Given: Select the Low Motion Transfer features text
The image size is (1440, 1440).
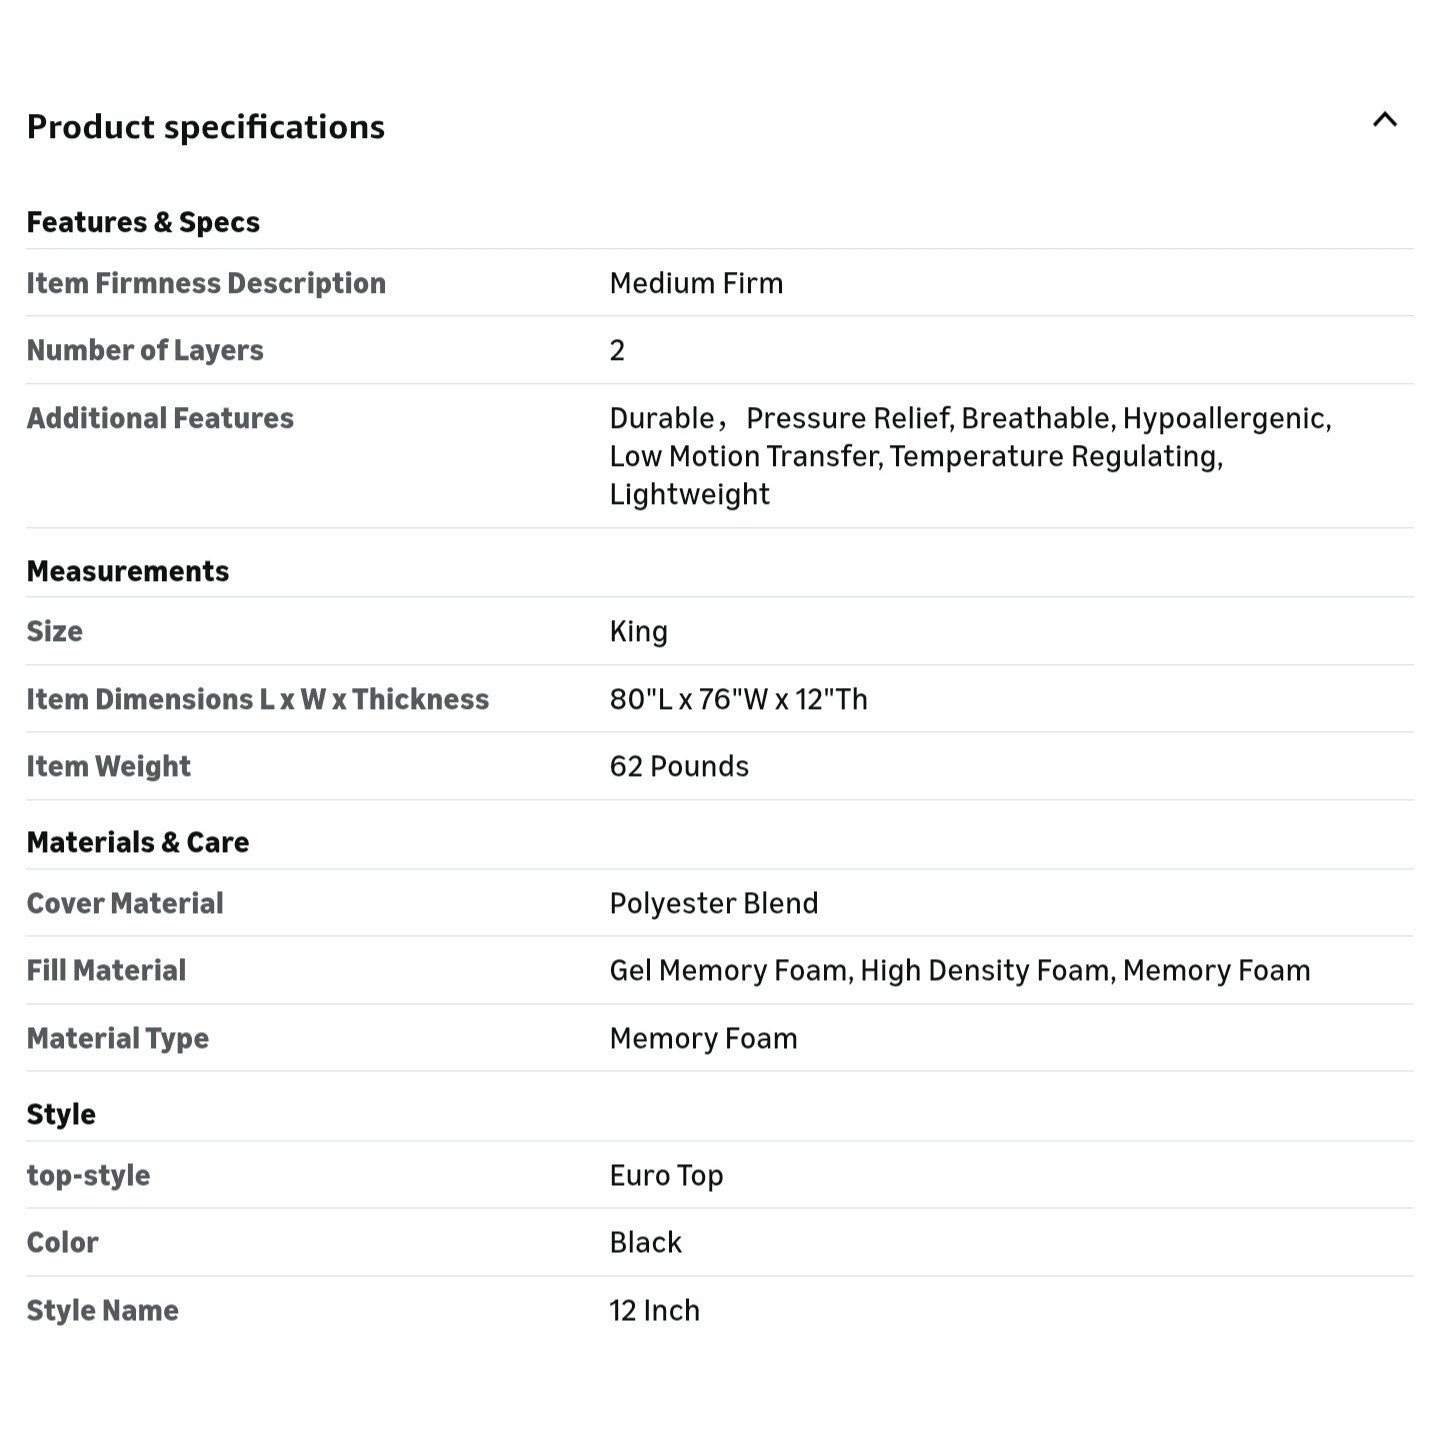Looking at the screenshot, I should [744, 456].
